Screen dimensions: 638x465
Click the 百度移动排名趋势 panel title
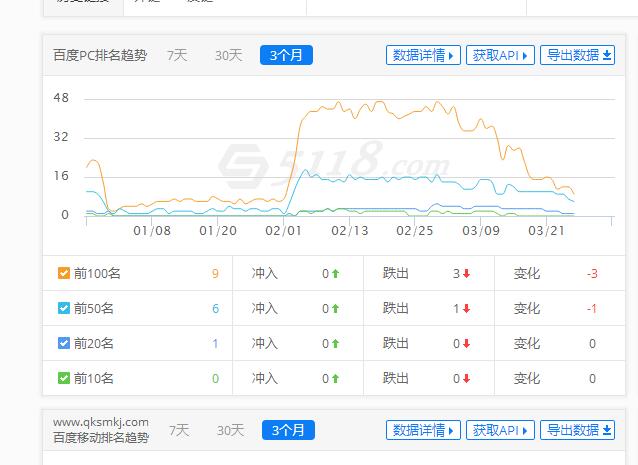point(101,438)
